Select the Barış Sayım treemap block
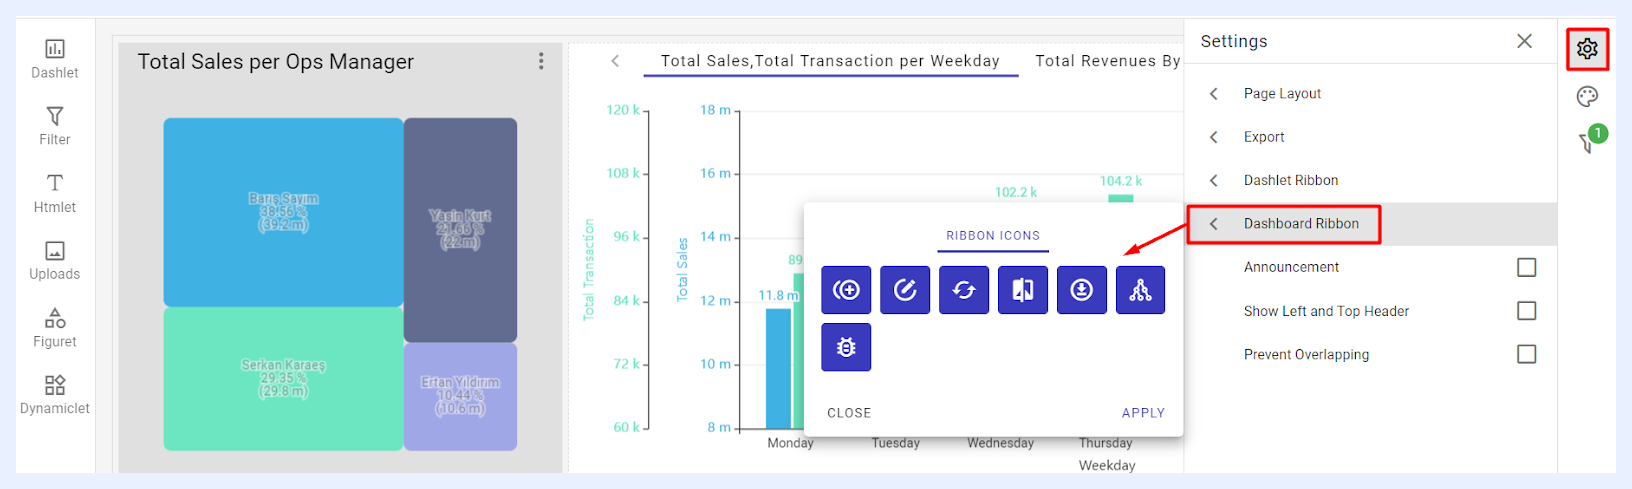 283,212
